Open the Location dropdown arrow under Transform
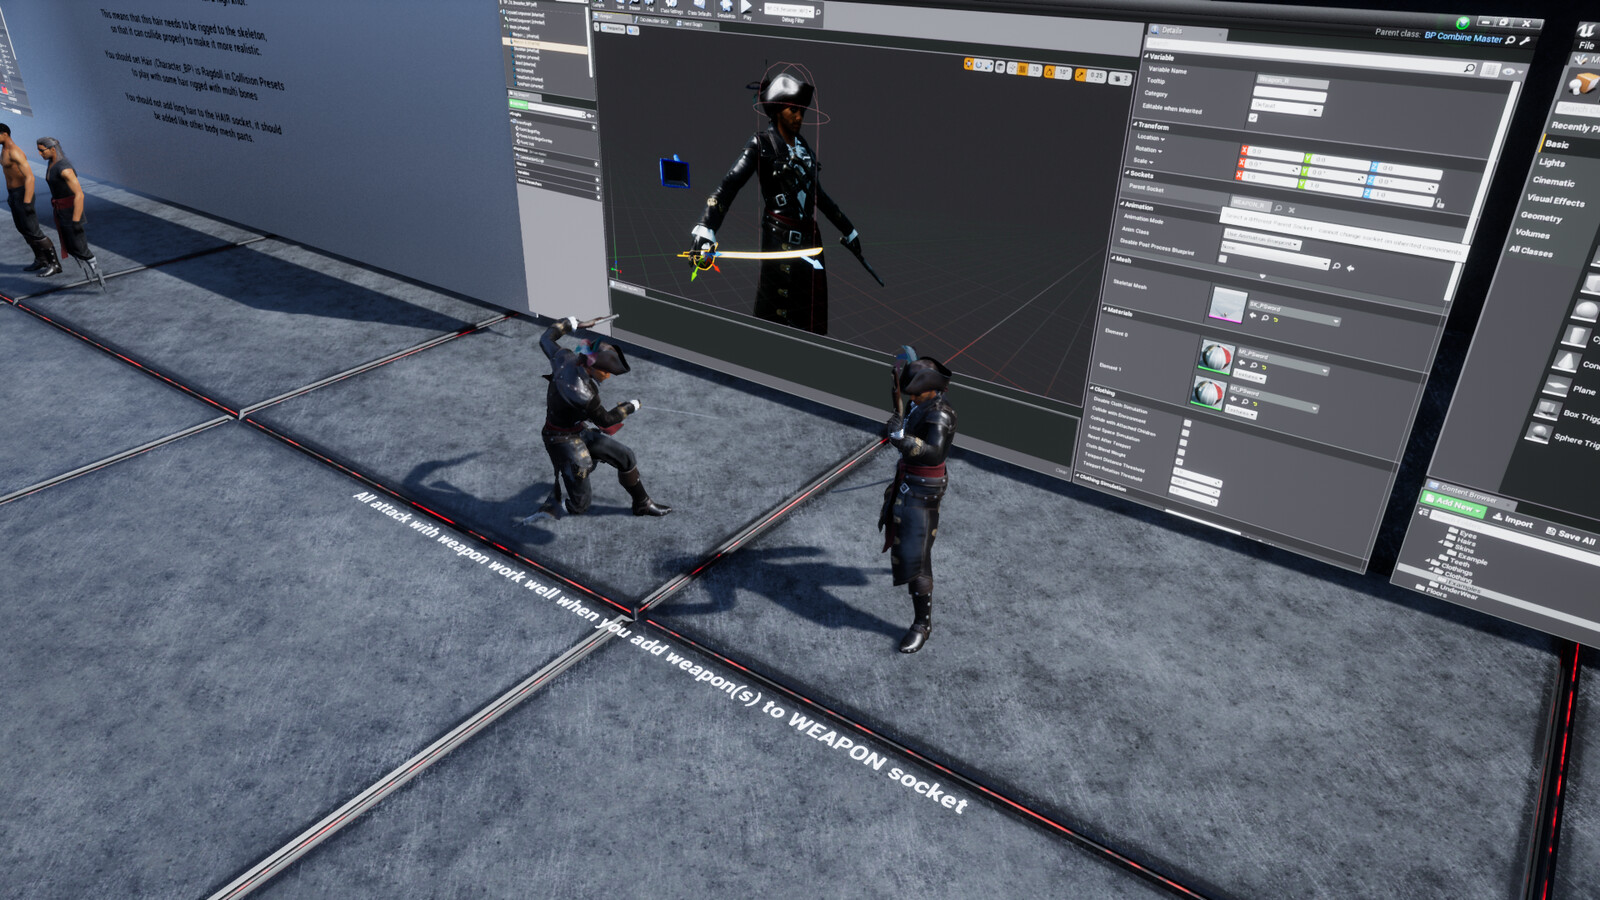The image size is (1600, 900). point(1162,139)
